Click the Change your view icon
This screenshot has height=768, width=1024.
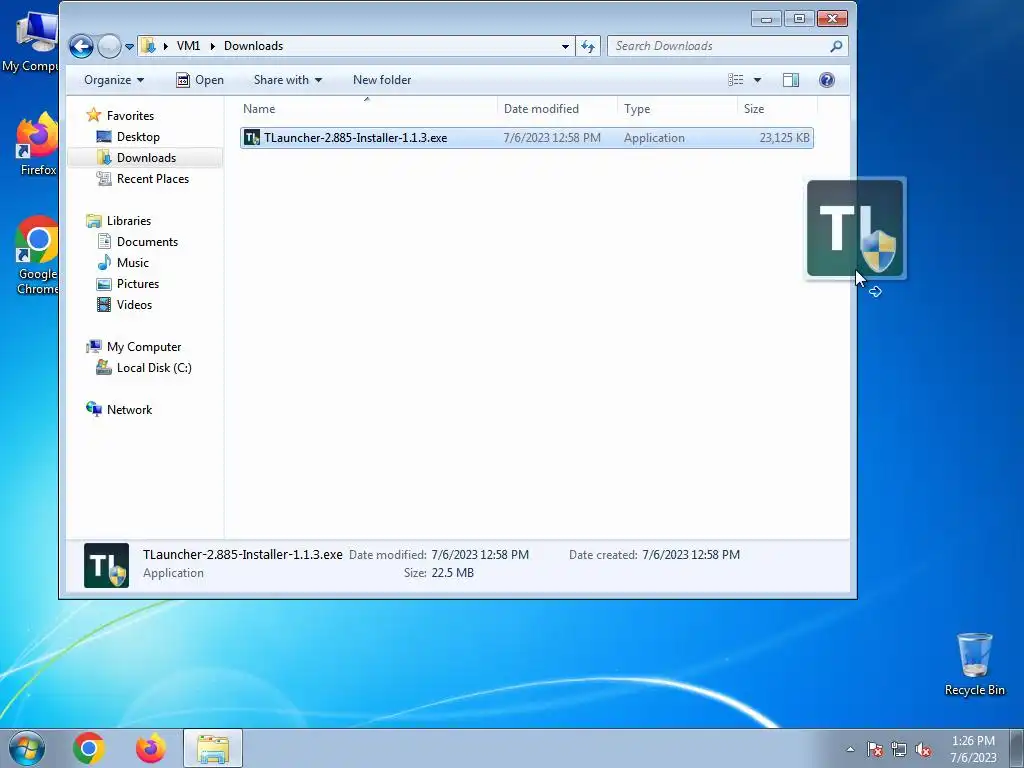pos(736,80)
